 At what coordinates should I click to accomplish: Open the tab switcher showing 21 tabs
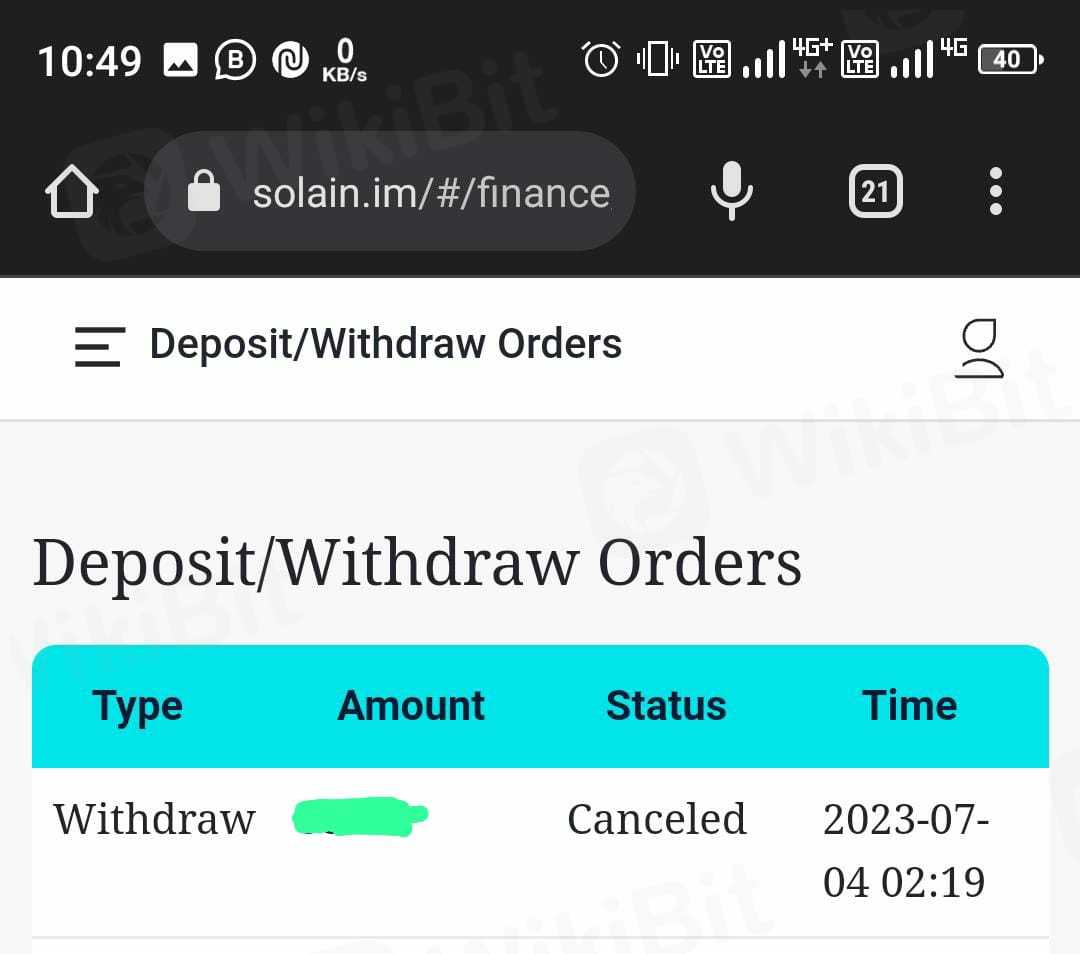tap(875, 191)
